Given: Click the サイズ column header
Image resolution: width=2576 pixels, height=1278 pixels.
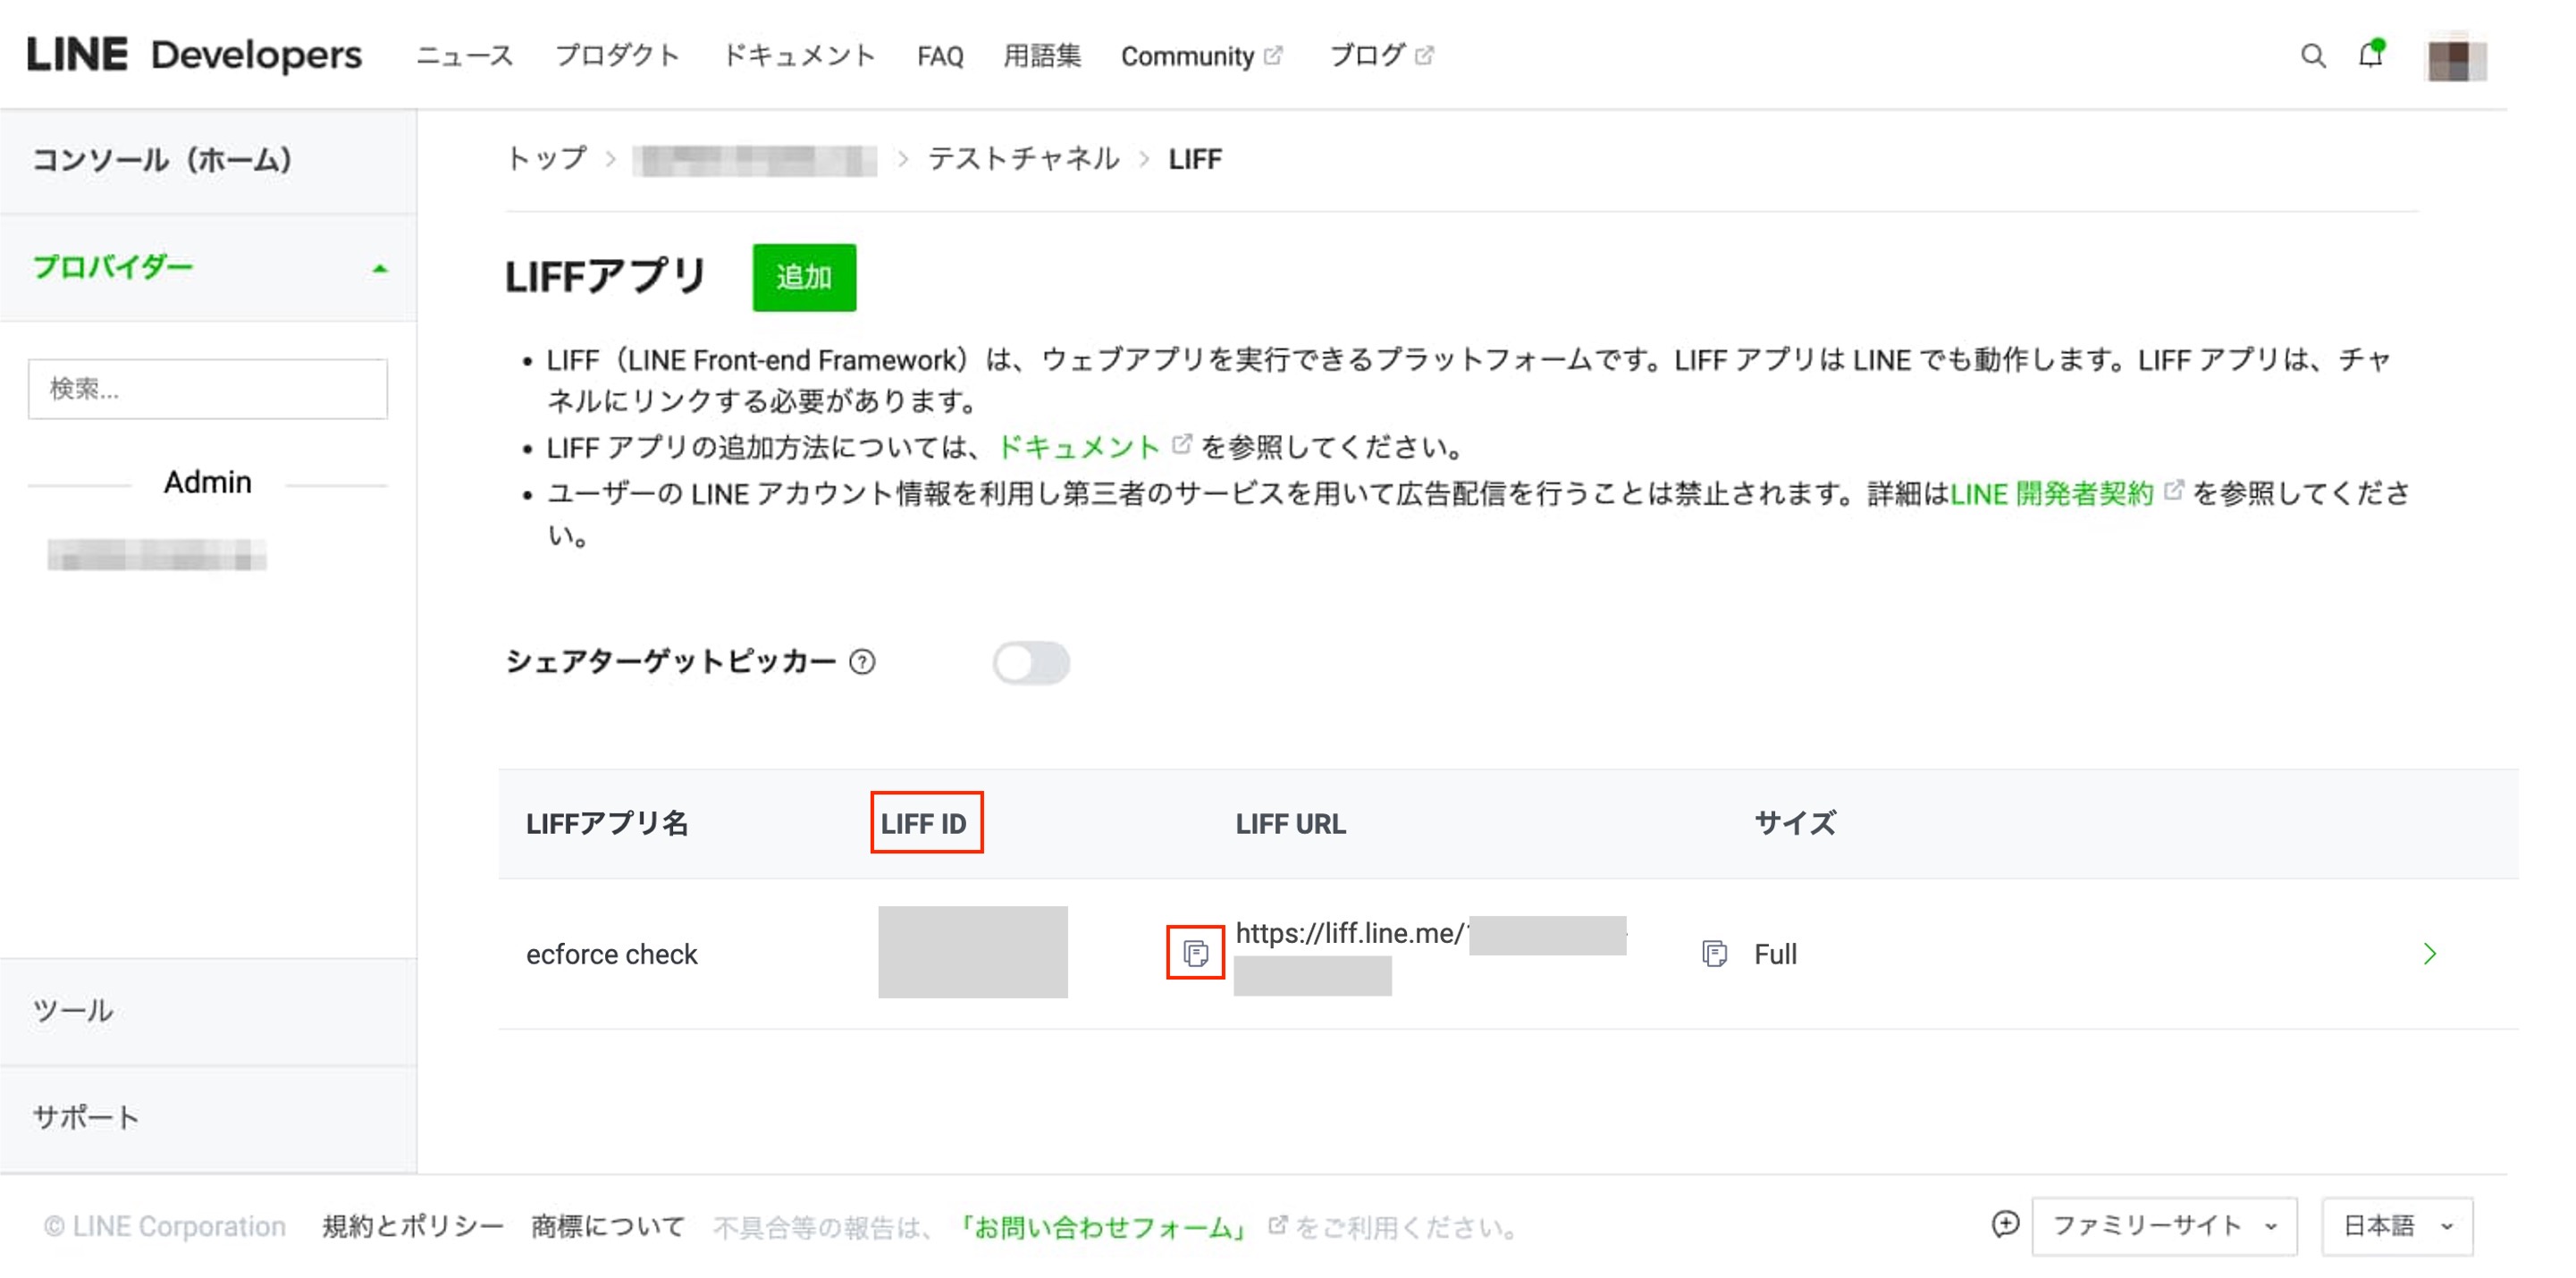Looking at the screenshot, I should [x=1795, y=823].
